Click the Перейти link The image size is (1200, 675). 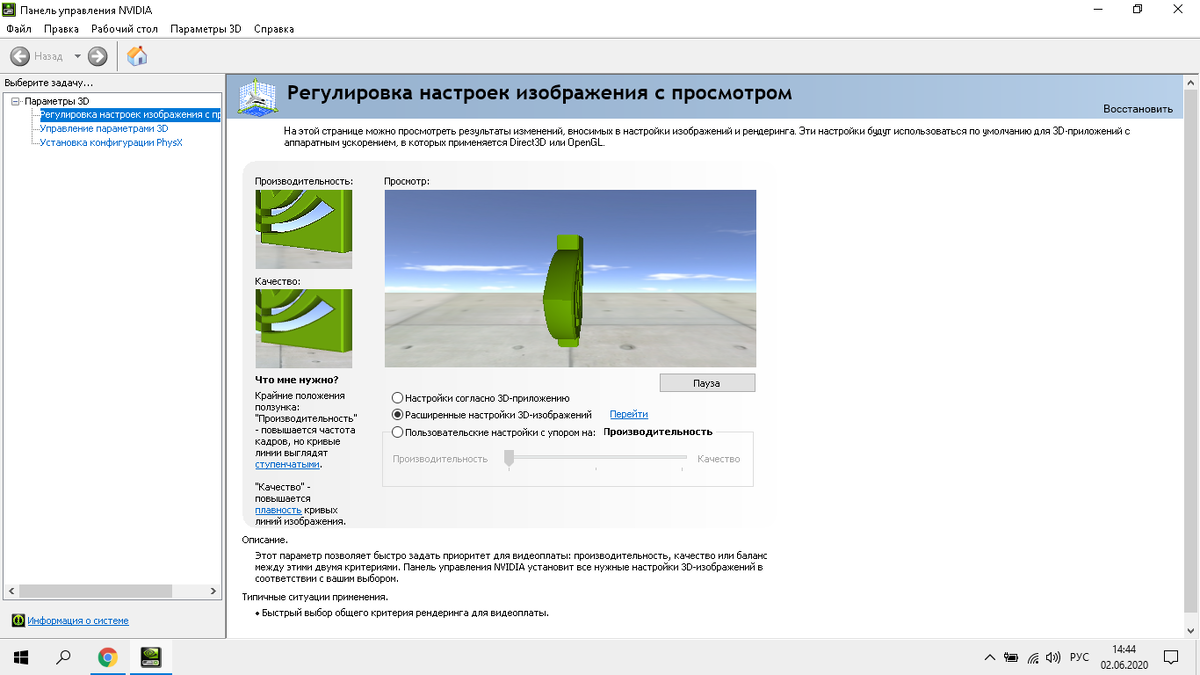pyautogui.click(x=629, y=414)
